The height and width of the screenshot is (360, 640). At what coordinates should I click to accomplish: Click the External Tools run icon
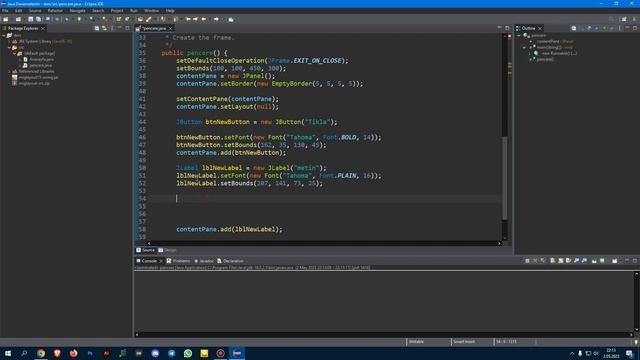pyautogui.click(x=104, y=19)
